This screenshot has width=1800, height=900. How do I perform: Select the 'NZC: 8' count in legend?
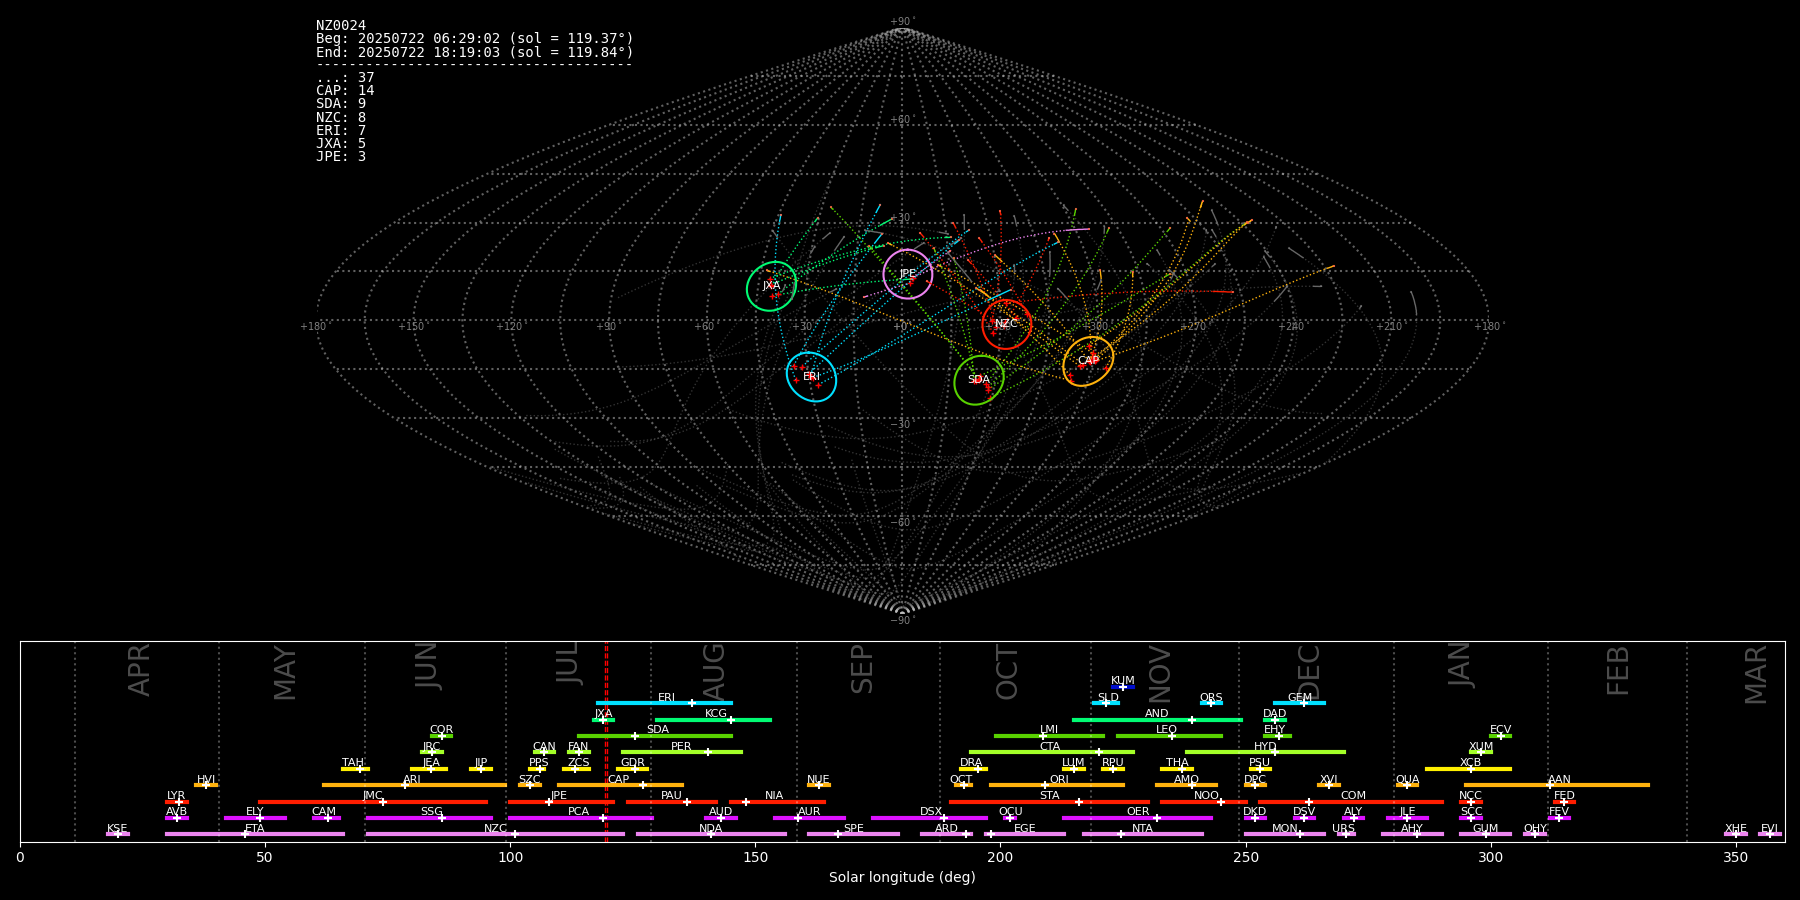tap(341, 118)
